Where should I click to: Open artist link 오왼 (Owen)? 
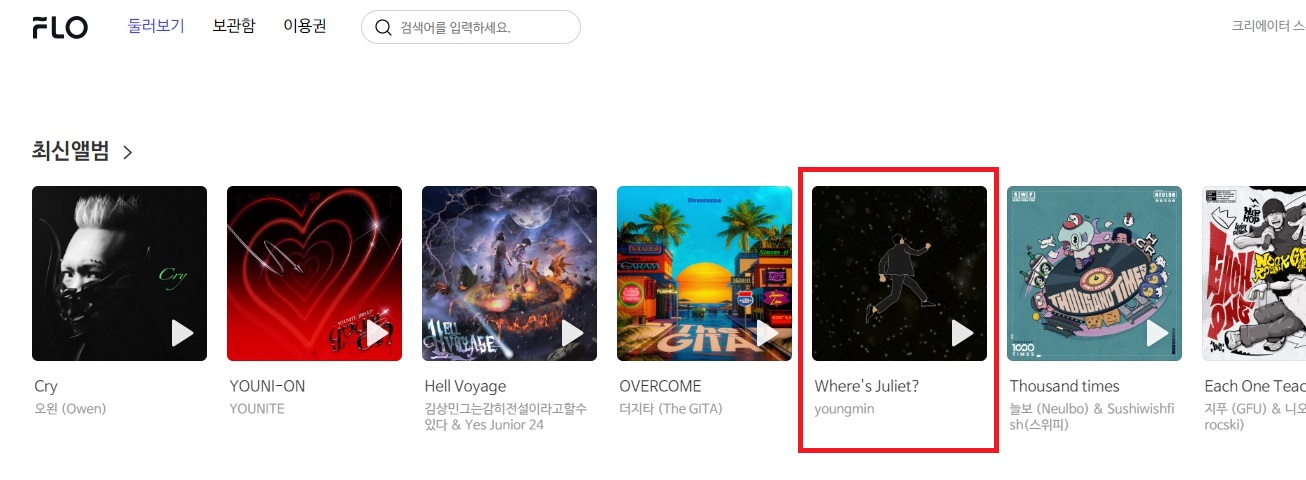(x=70, y=408)
